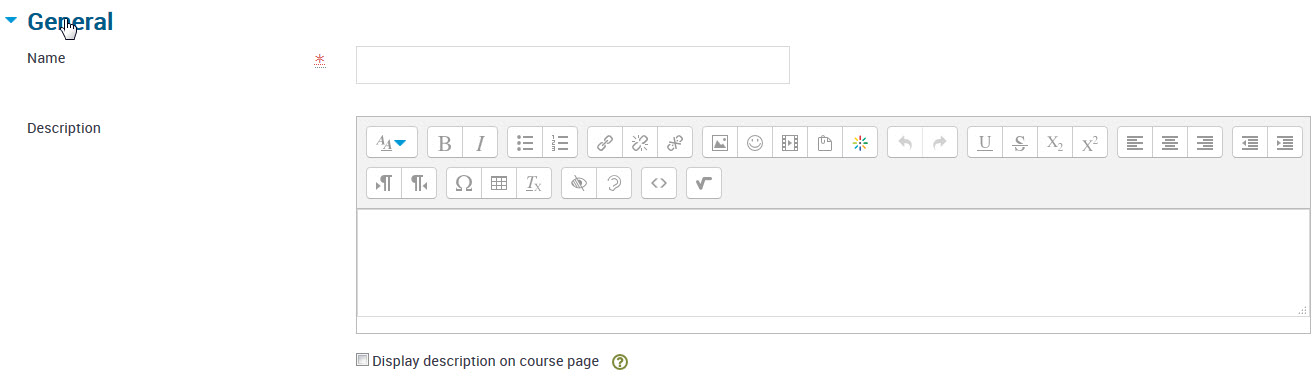
Task: Open the equation editor square-root icon
Action: pyautogui.click(x=704, y=183)
